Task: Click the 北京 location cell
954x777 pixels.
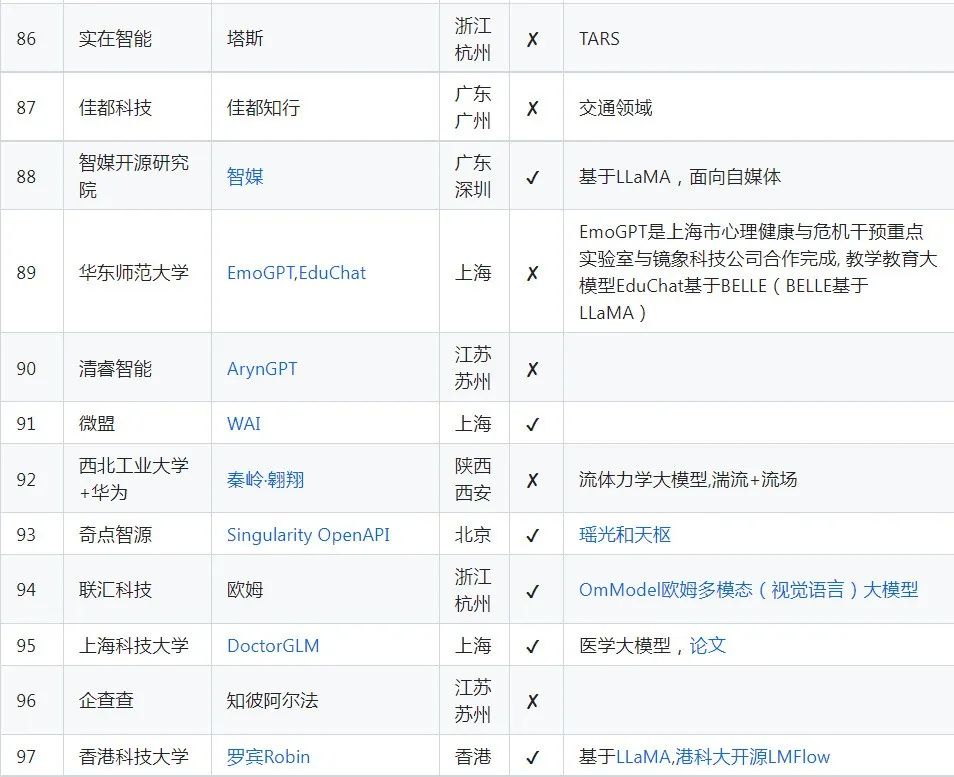Action: pyautogui.click(x=474, y=534)
